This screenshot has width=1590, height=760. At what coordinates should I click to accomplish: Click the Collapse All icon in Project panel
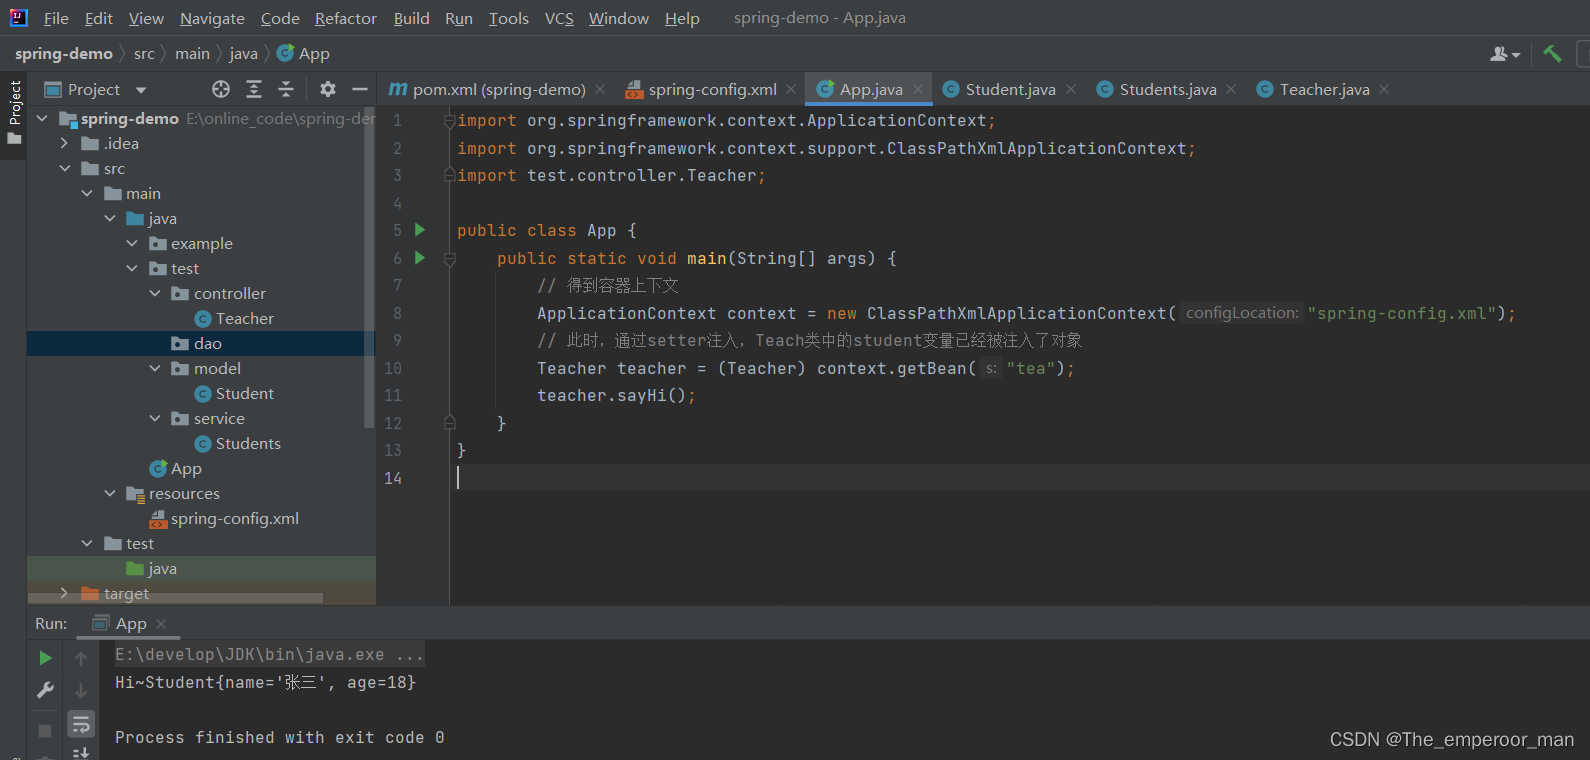pos(286,89)
